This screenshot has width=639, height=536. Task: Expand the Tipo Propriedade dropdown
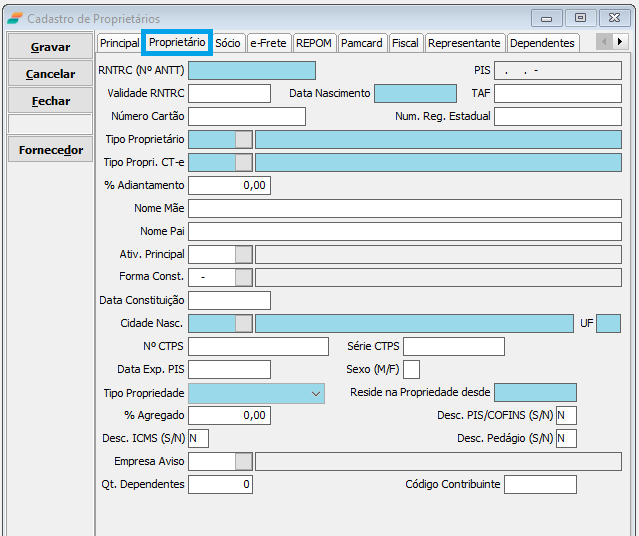click(x=317, y=393)
